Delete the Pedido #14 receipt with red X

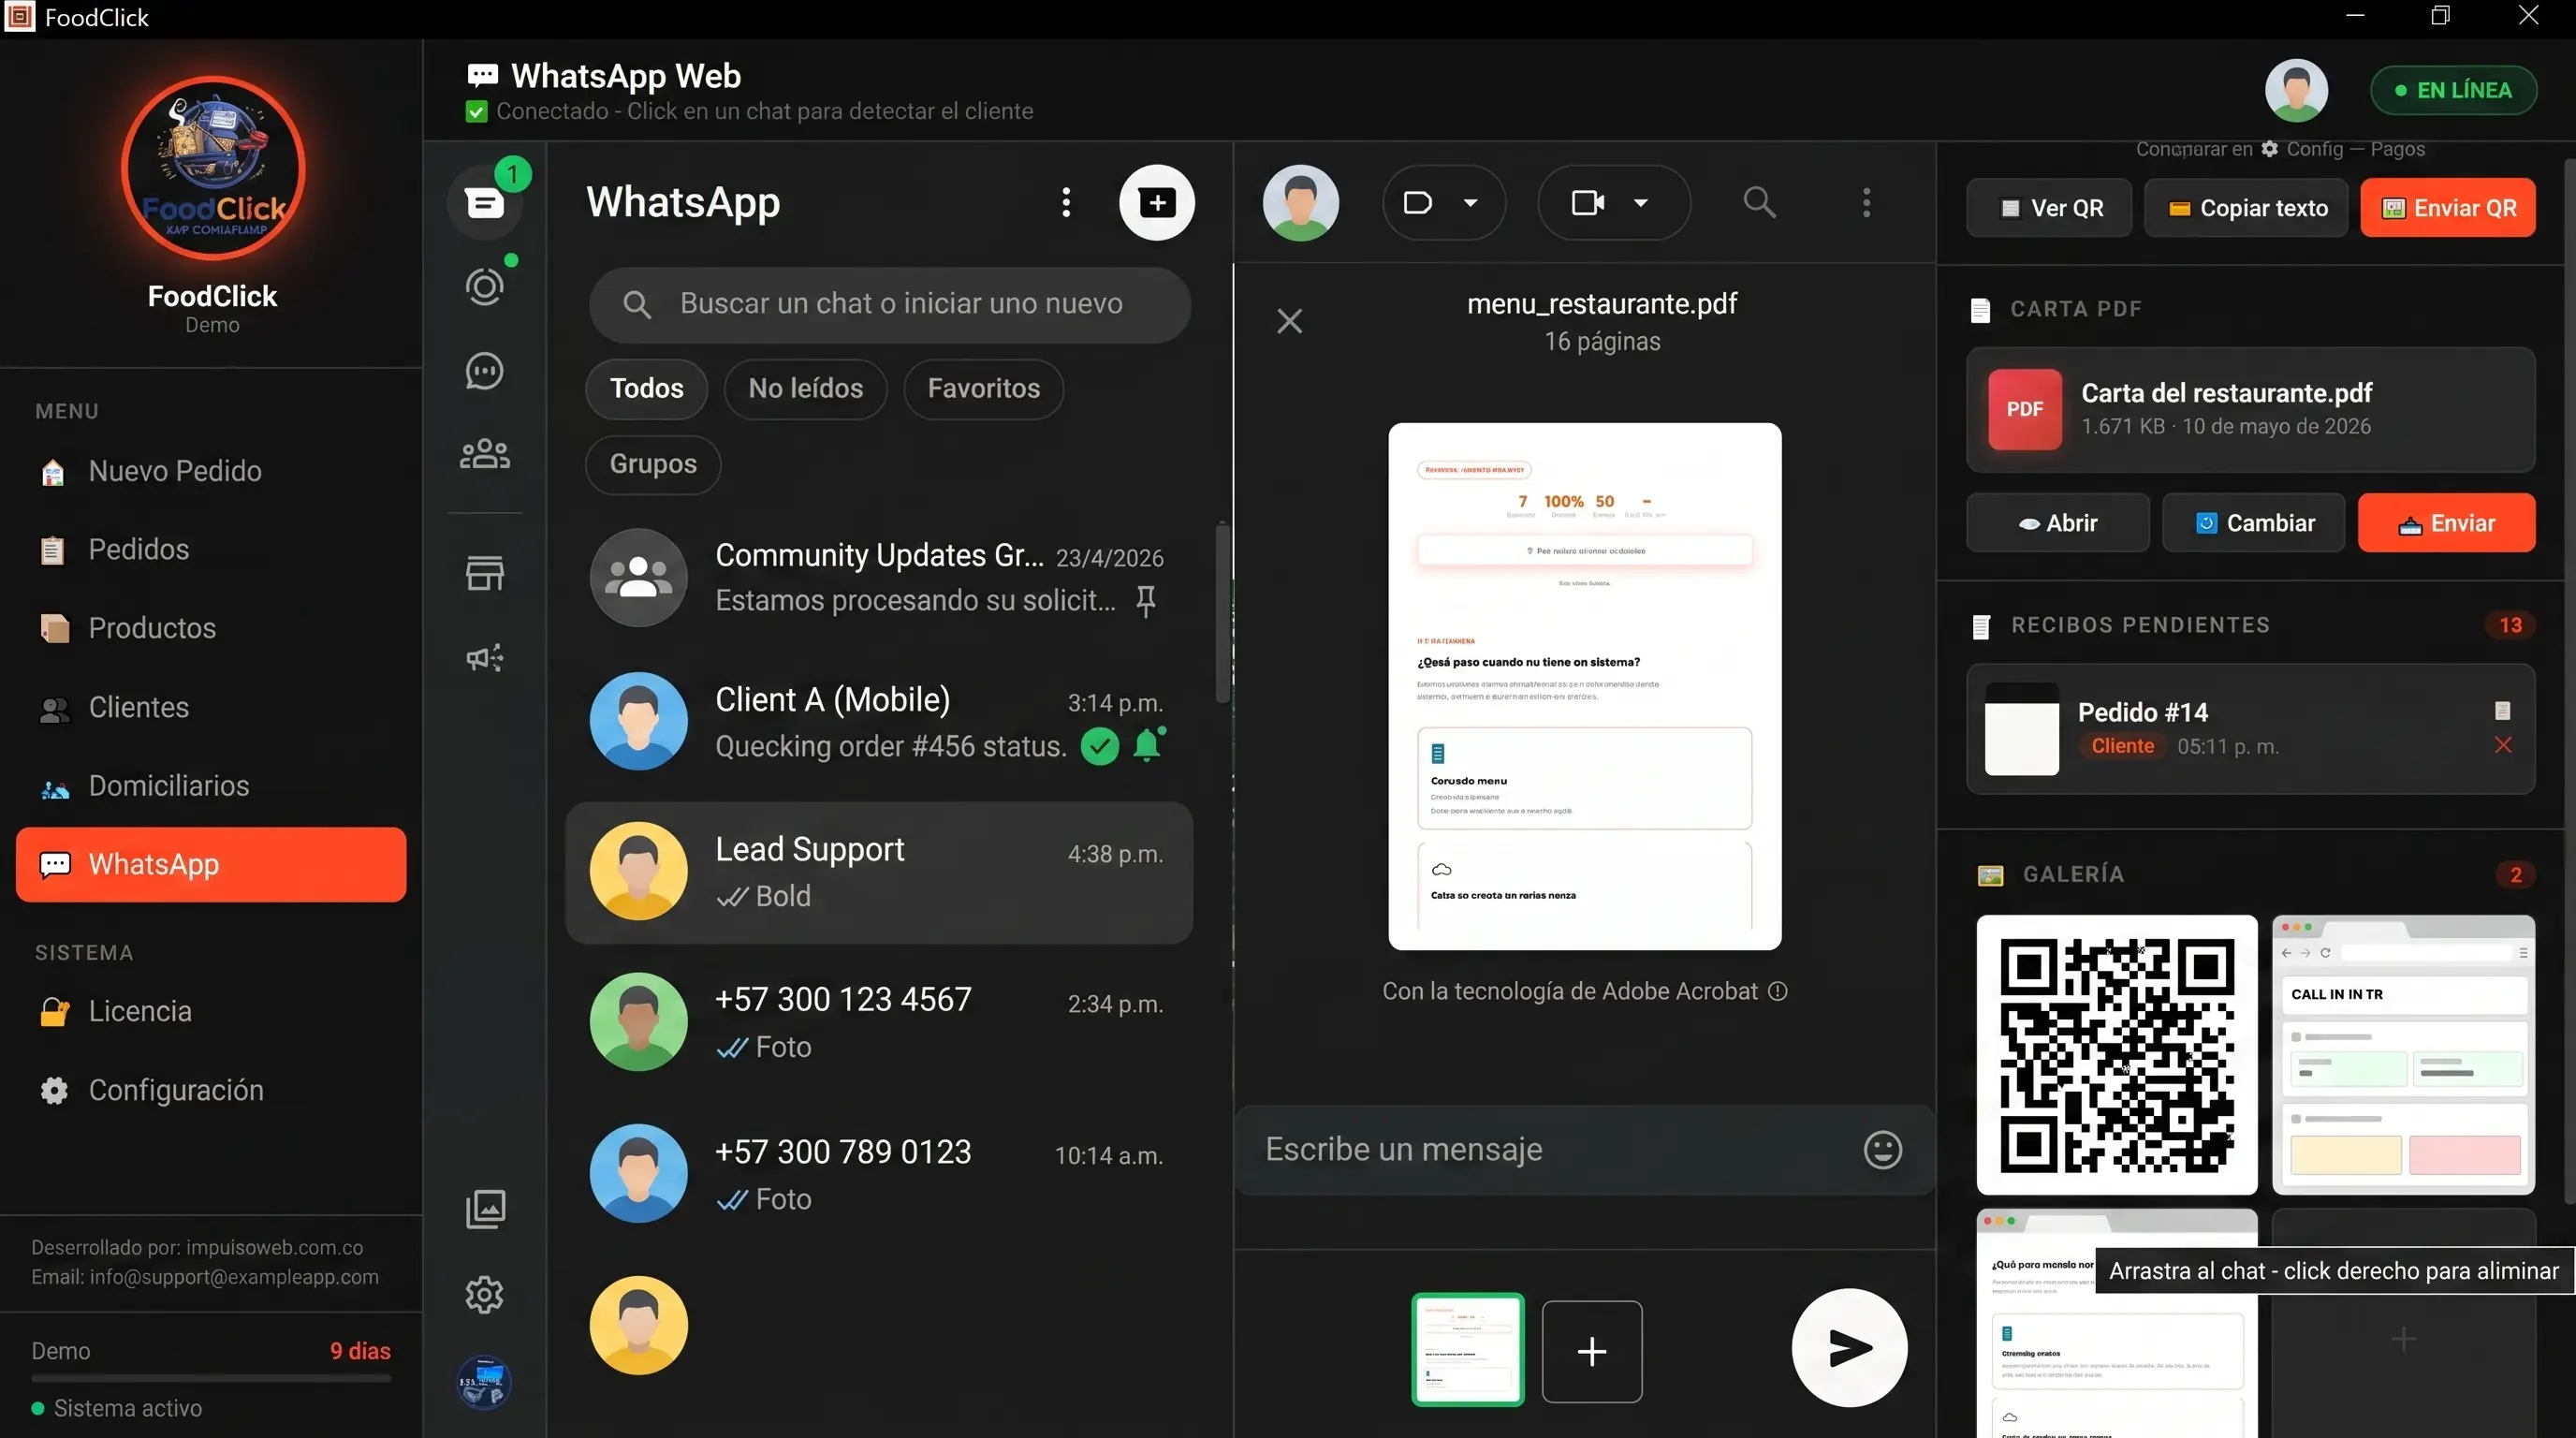click(2503, 745)
